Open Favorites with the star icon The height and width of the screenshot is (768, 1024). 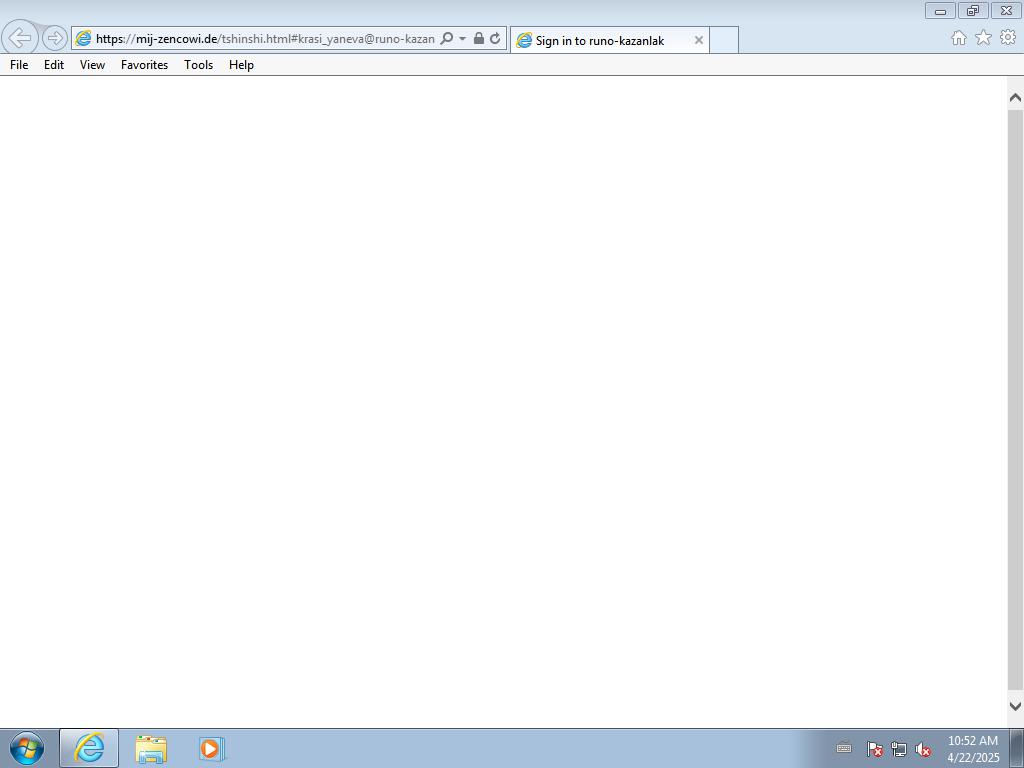pyautogui.click(x=983, y=38)
